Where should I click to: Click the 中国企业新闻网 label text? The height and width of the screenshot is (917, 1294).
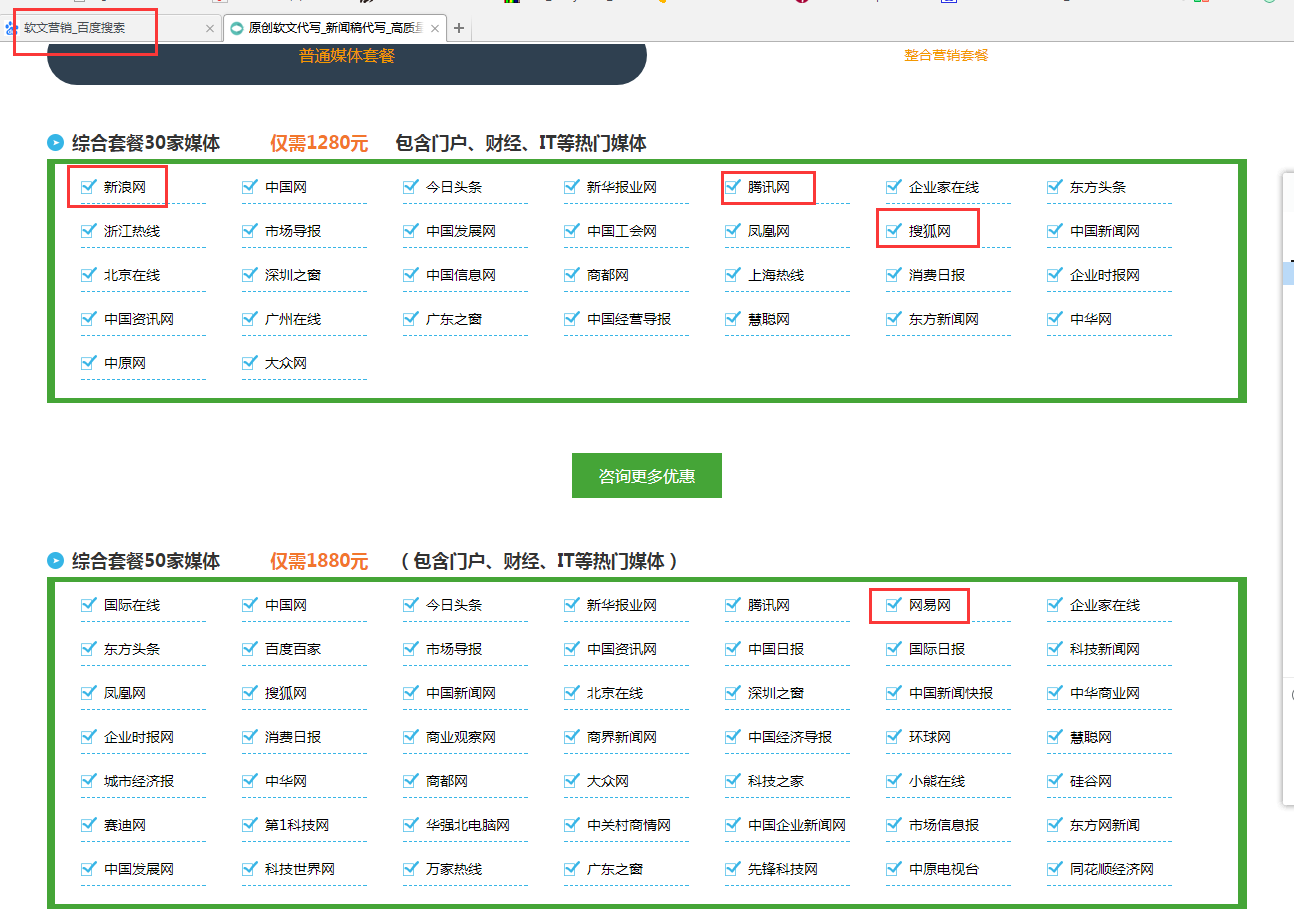click(x=797, y=825)
